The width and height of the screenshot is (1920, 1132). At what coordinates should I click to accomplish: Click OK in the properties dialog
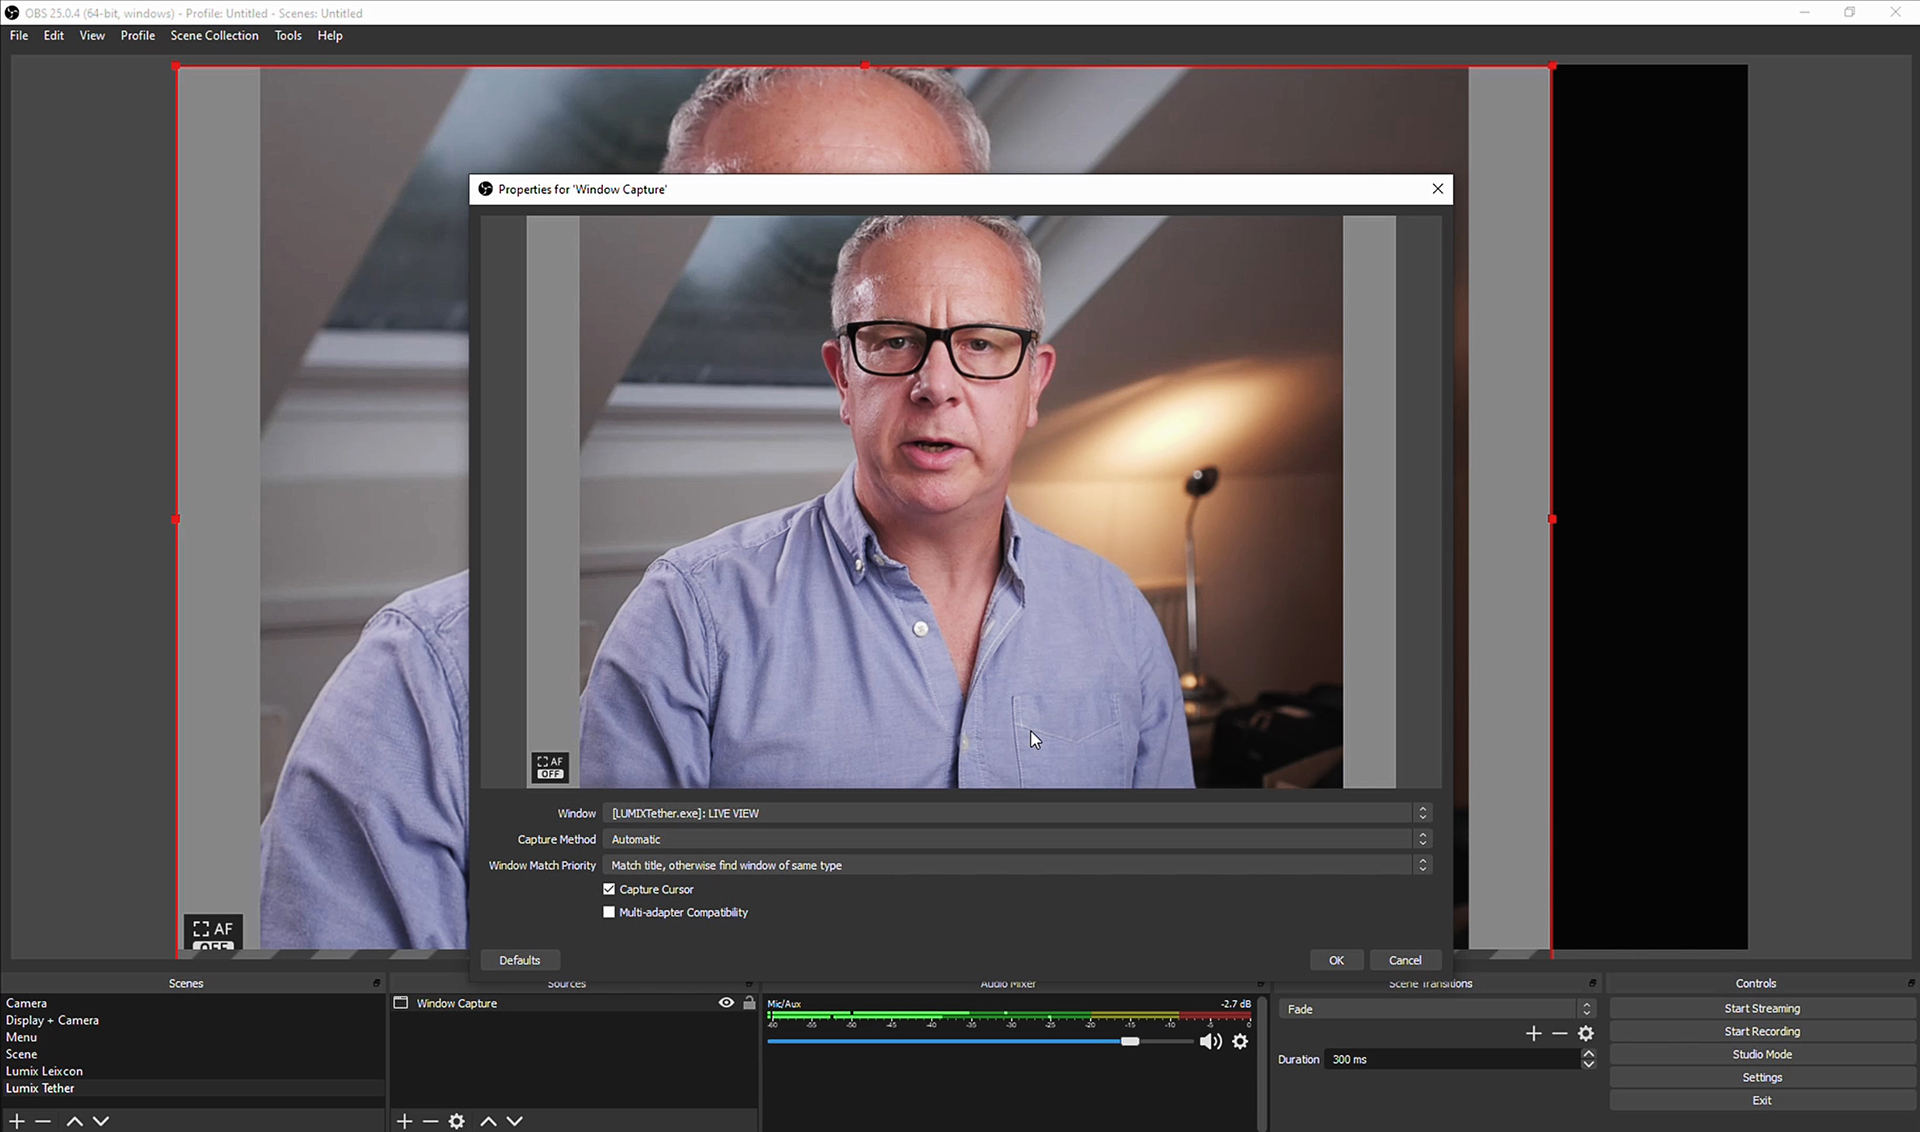pos(1336,960)
